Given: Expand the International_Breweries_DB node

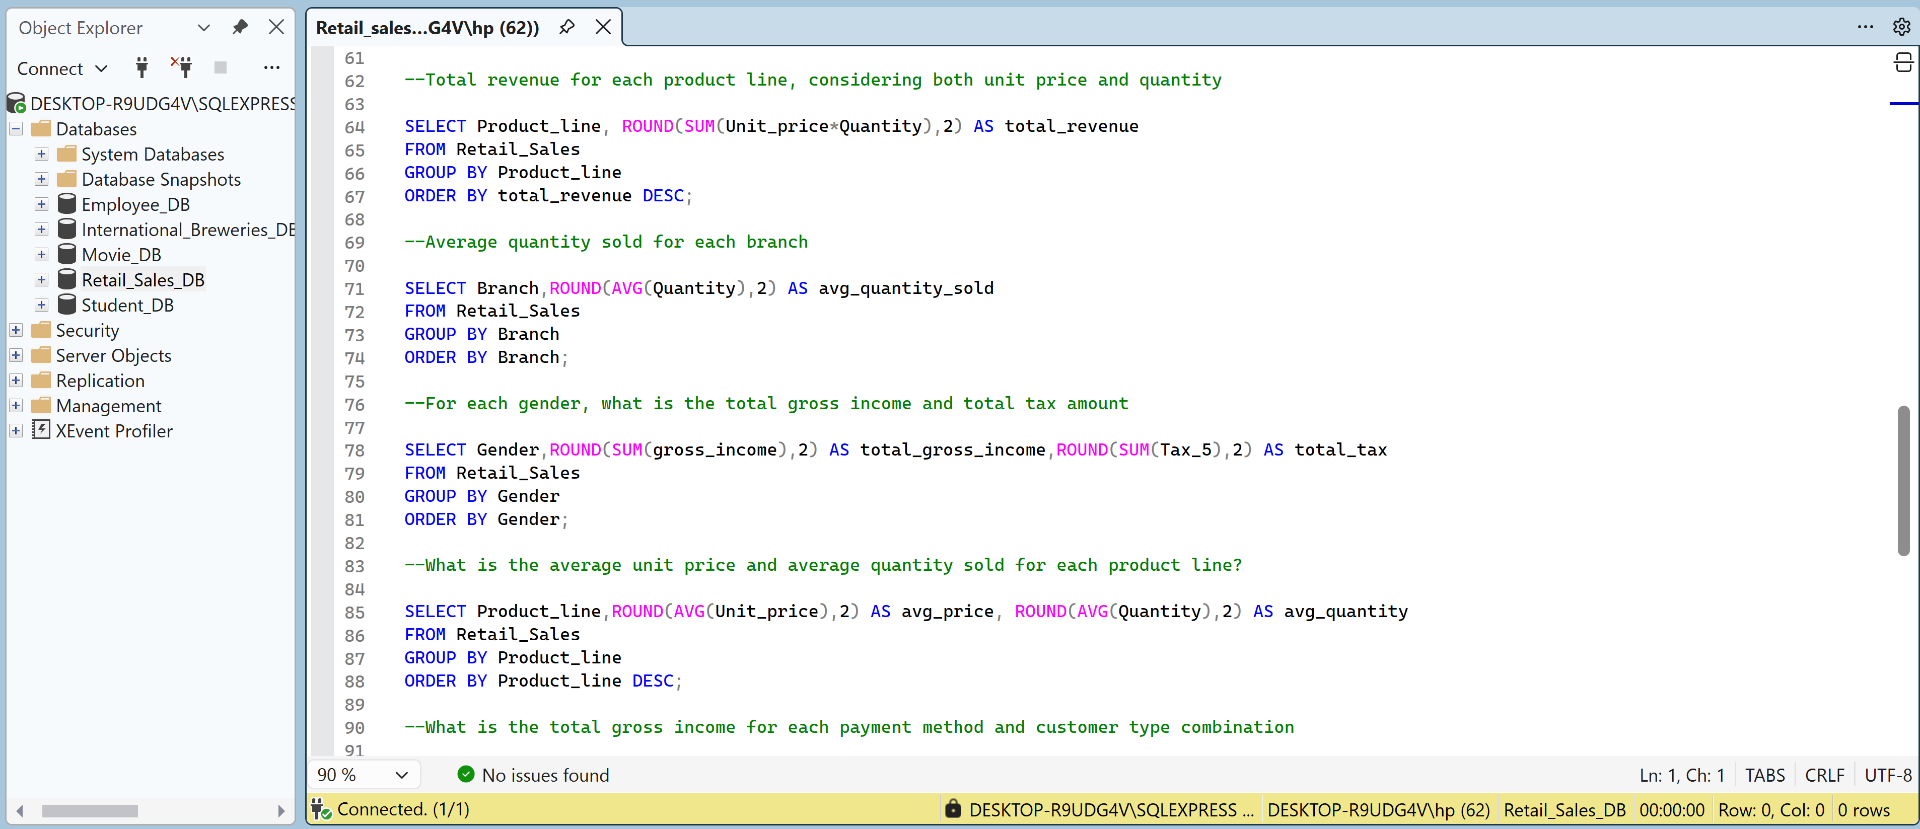Looking at the screenshot, I should point(42,229).
